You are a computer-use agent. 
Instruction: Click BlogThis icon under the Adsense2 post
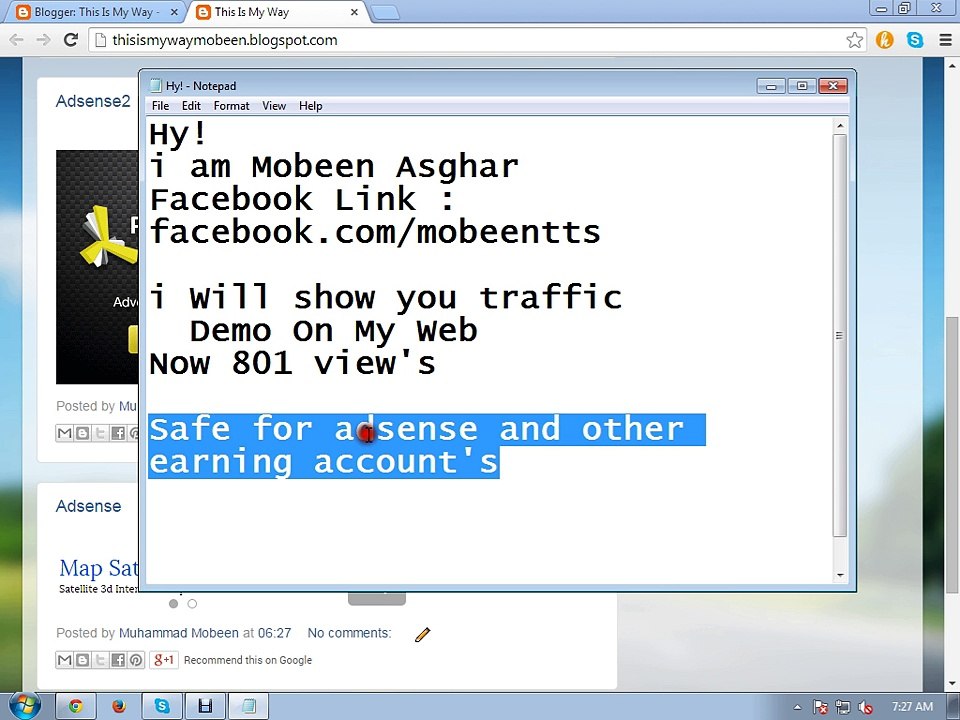pos(82,433)
